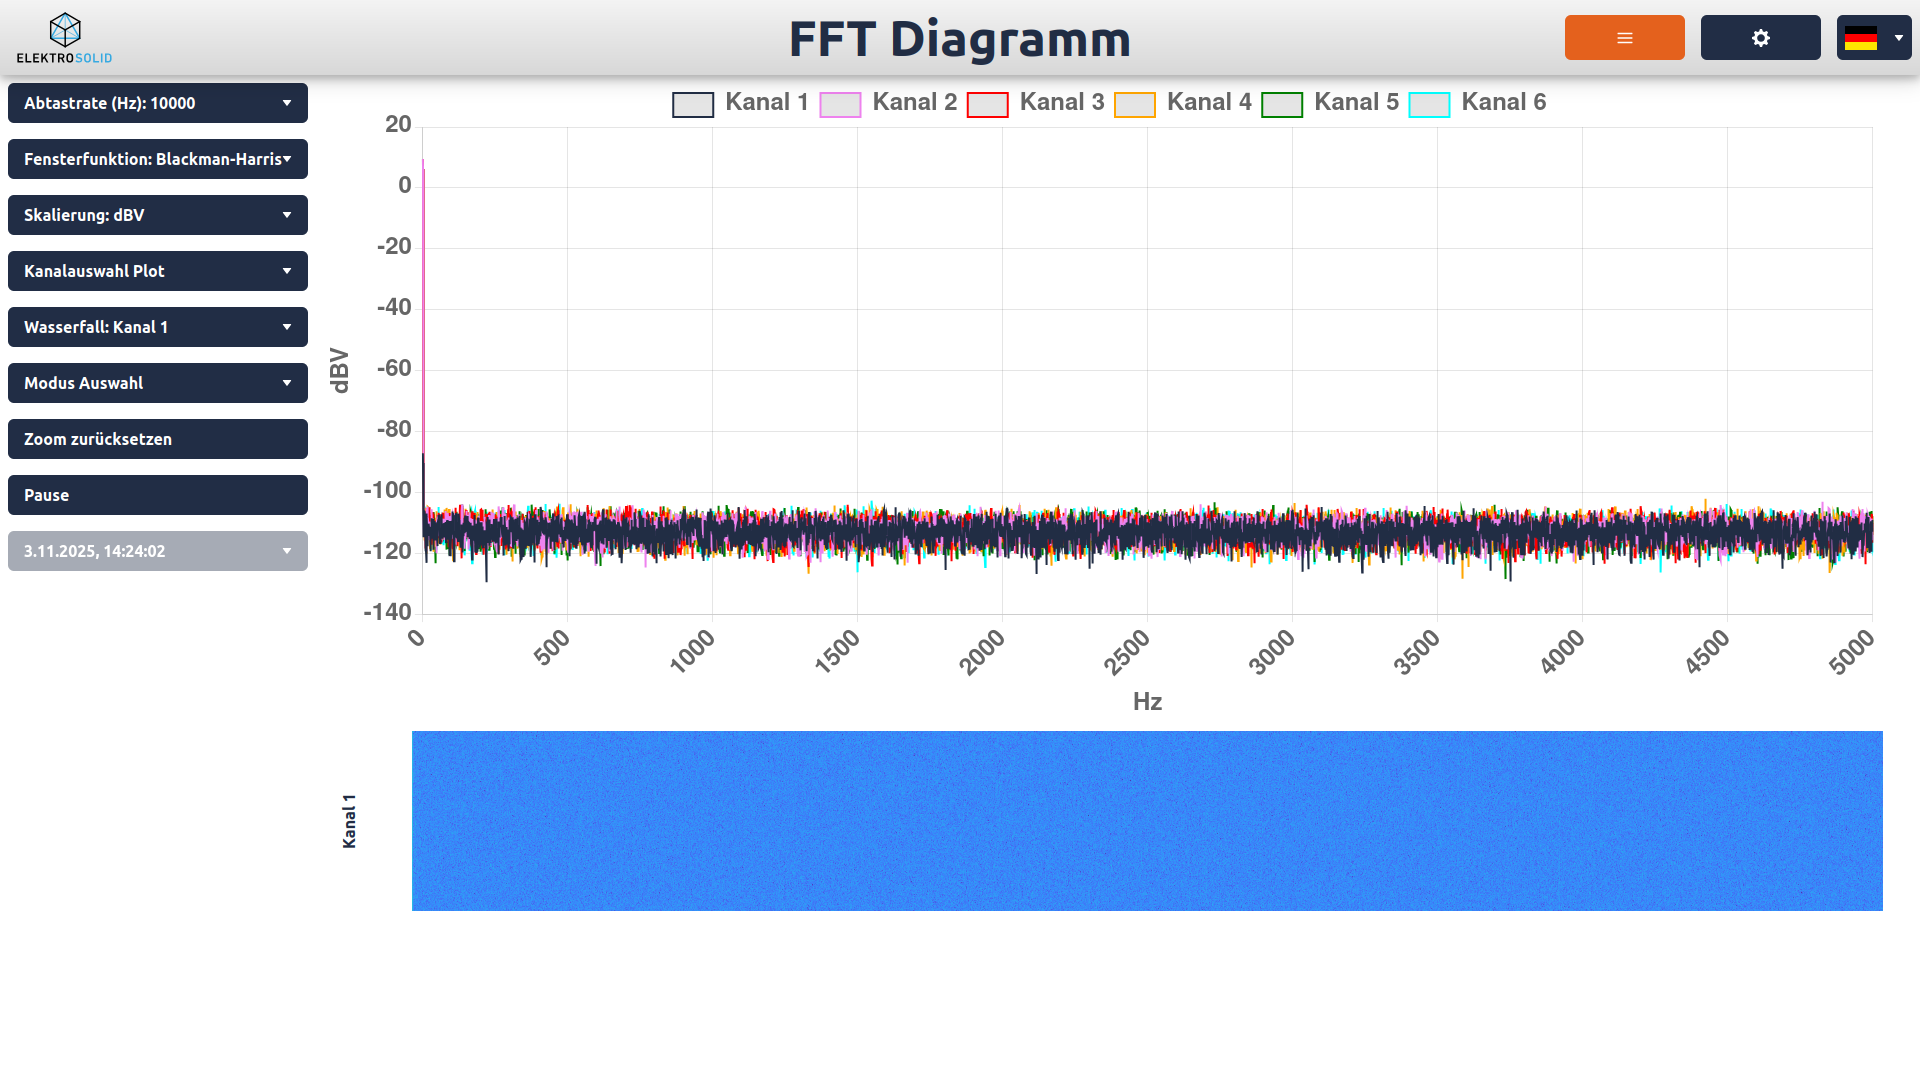The image size is (1920, 1080).
Task: Click the German flag language icon
Action: coord(1861,38)
